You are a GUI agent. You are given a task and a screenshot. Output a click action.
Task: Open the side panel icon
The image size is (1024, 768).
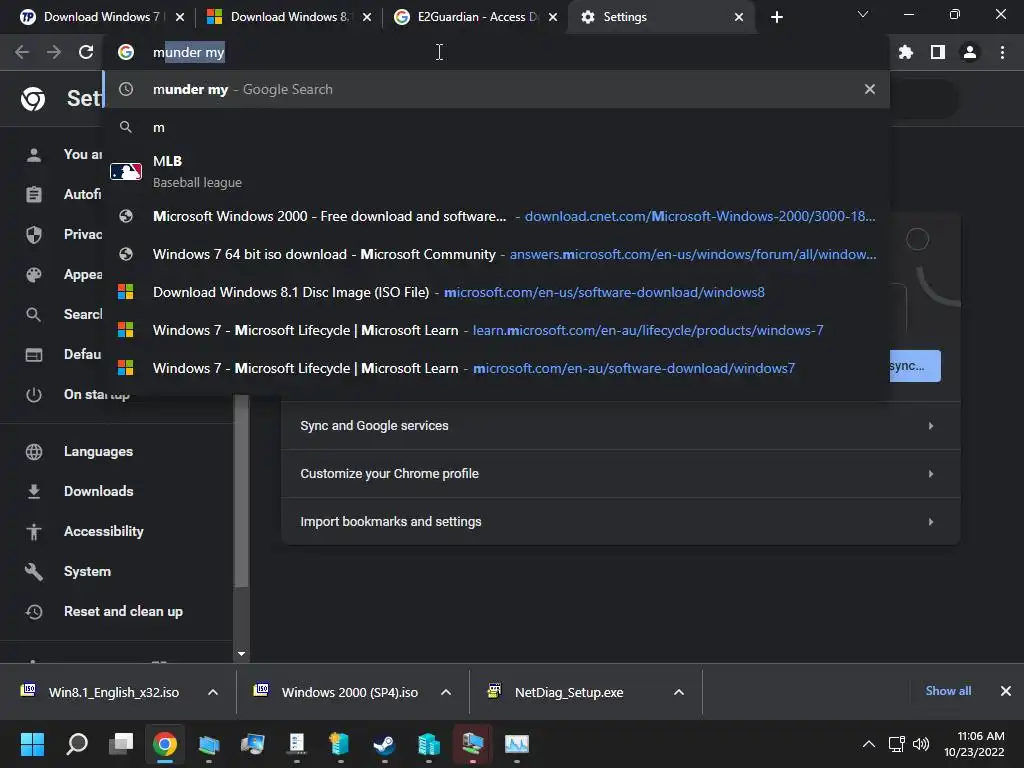tap(938, 52)
